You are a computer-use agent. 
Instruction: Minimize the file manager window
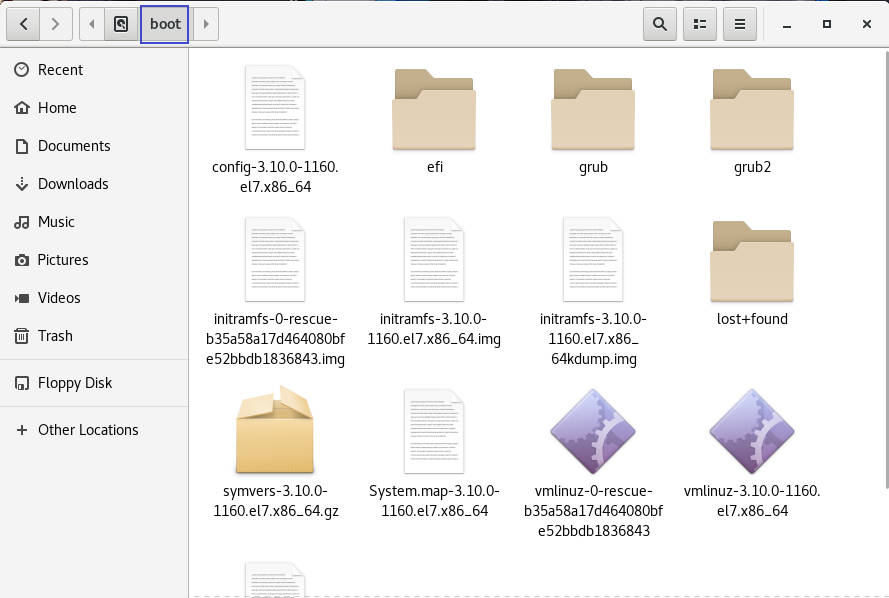point(787,24)
